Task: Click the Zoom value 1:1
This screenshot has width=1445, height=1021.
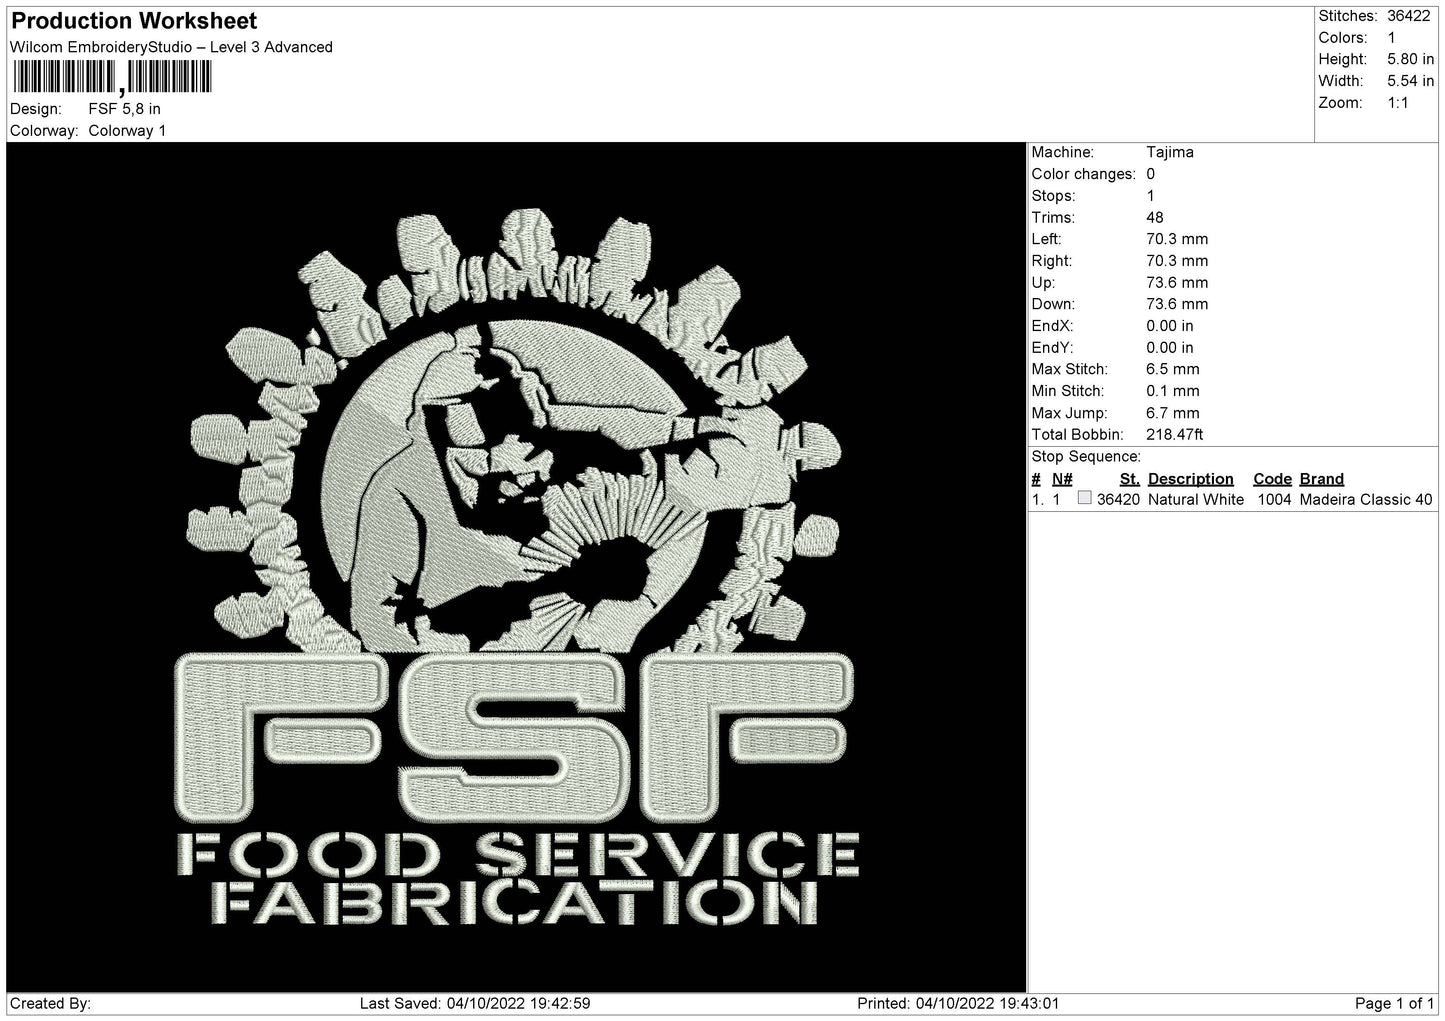Action: coord(1398,103)
